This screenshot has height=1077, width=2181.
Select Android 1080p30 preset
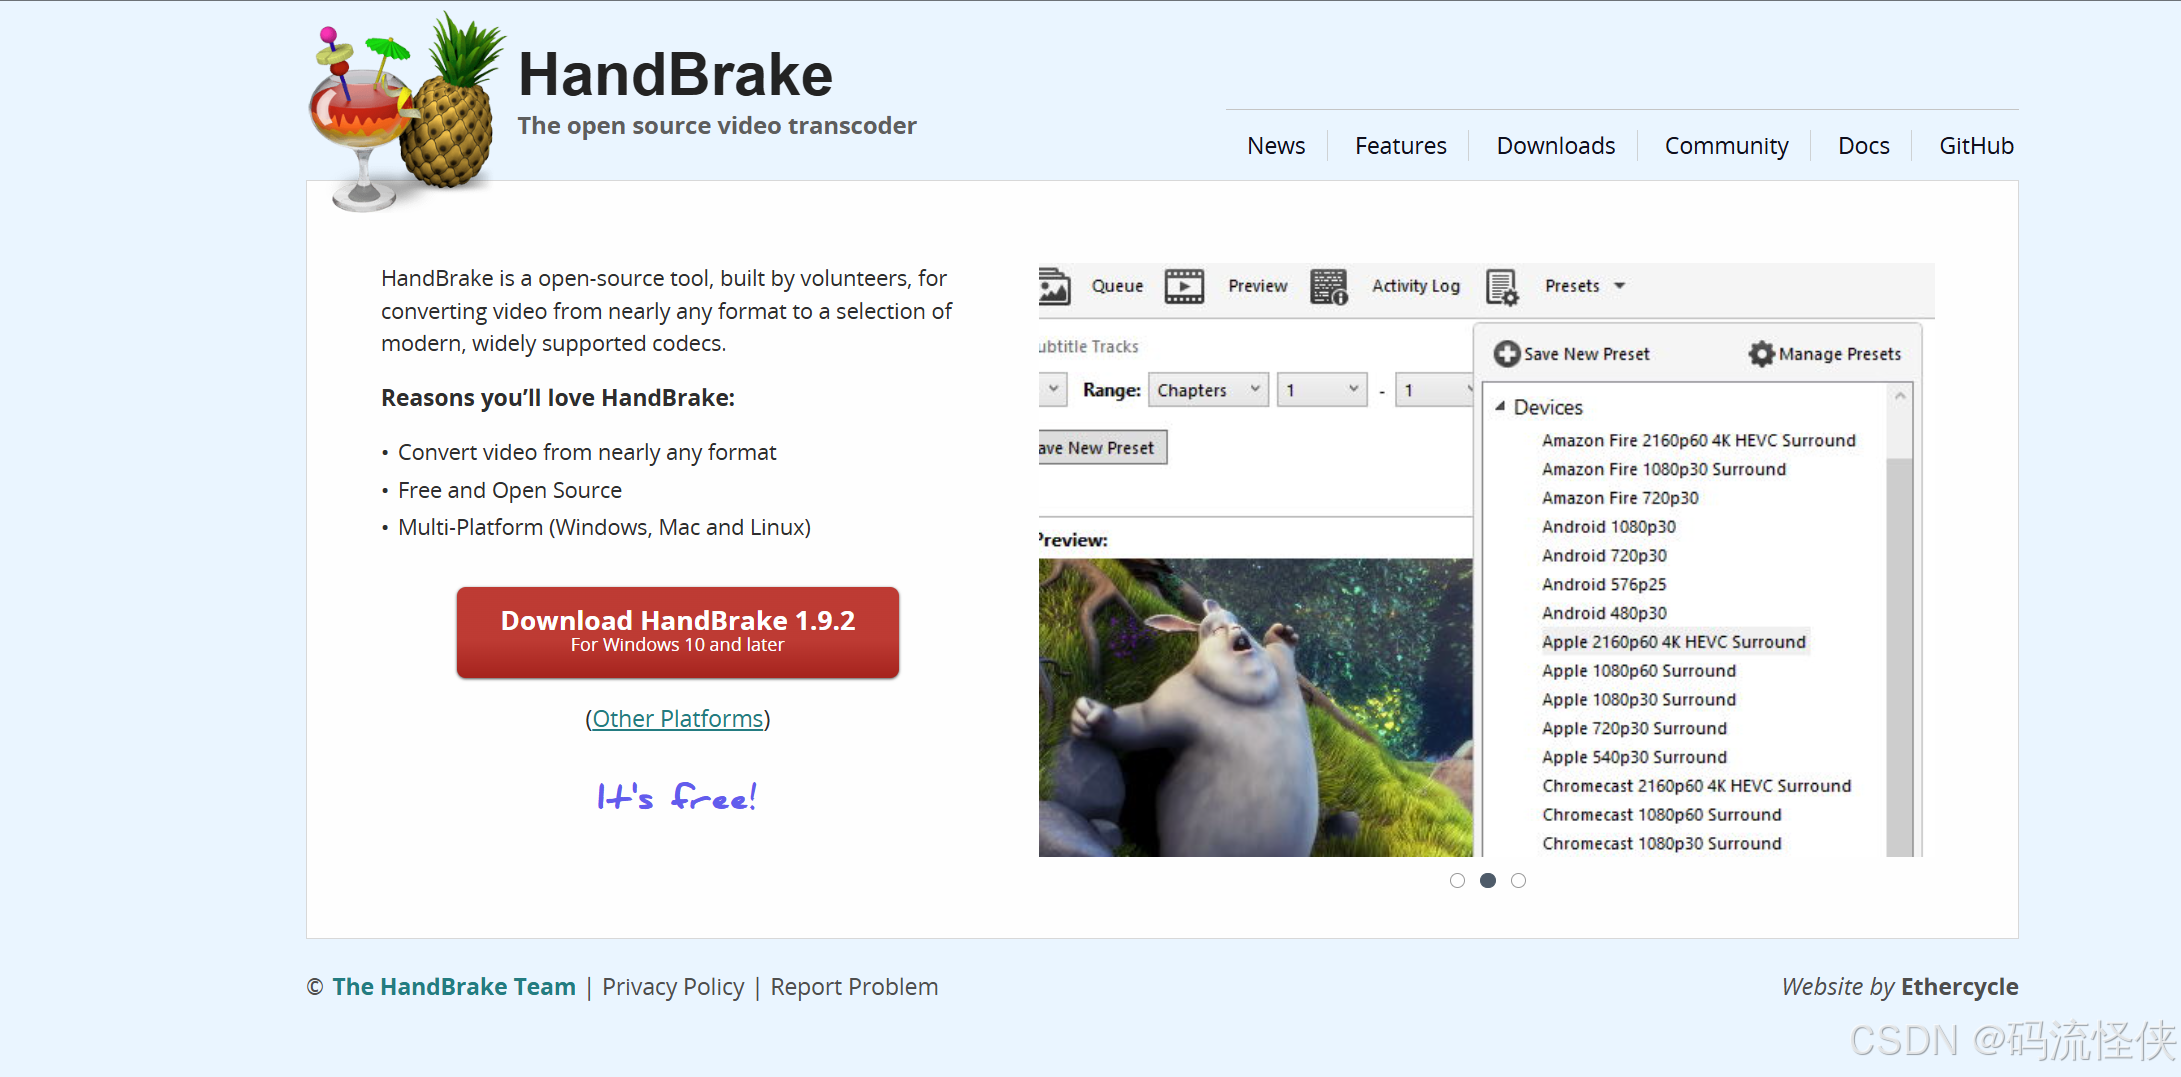(x=1608, y=527)
